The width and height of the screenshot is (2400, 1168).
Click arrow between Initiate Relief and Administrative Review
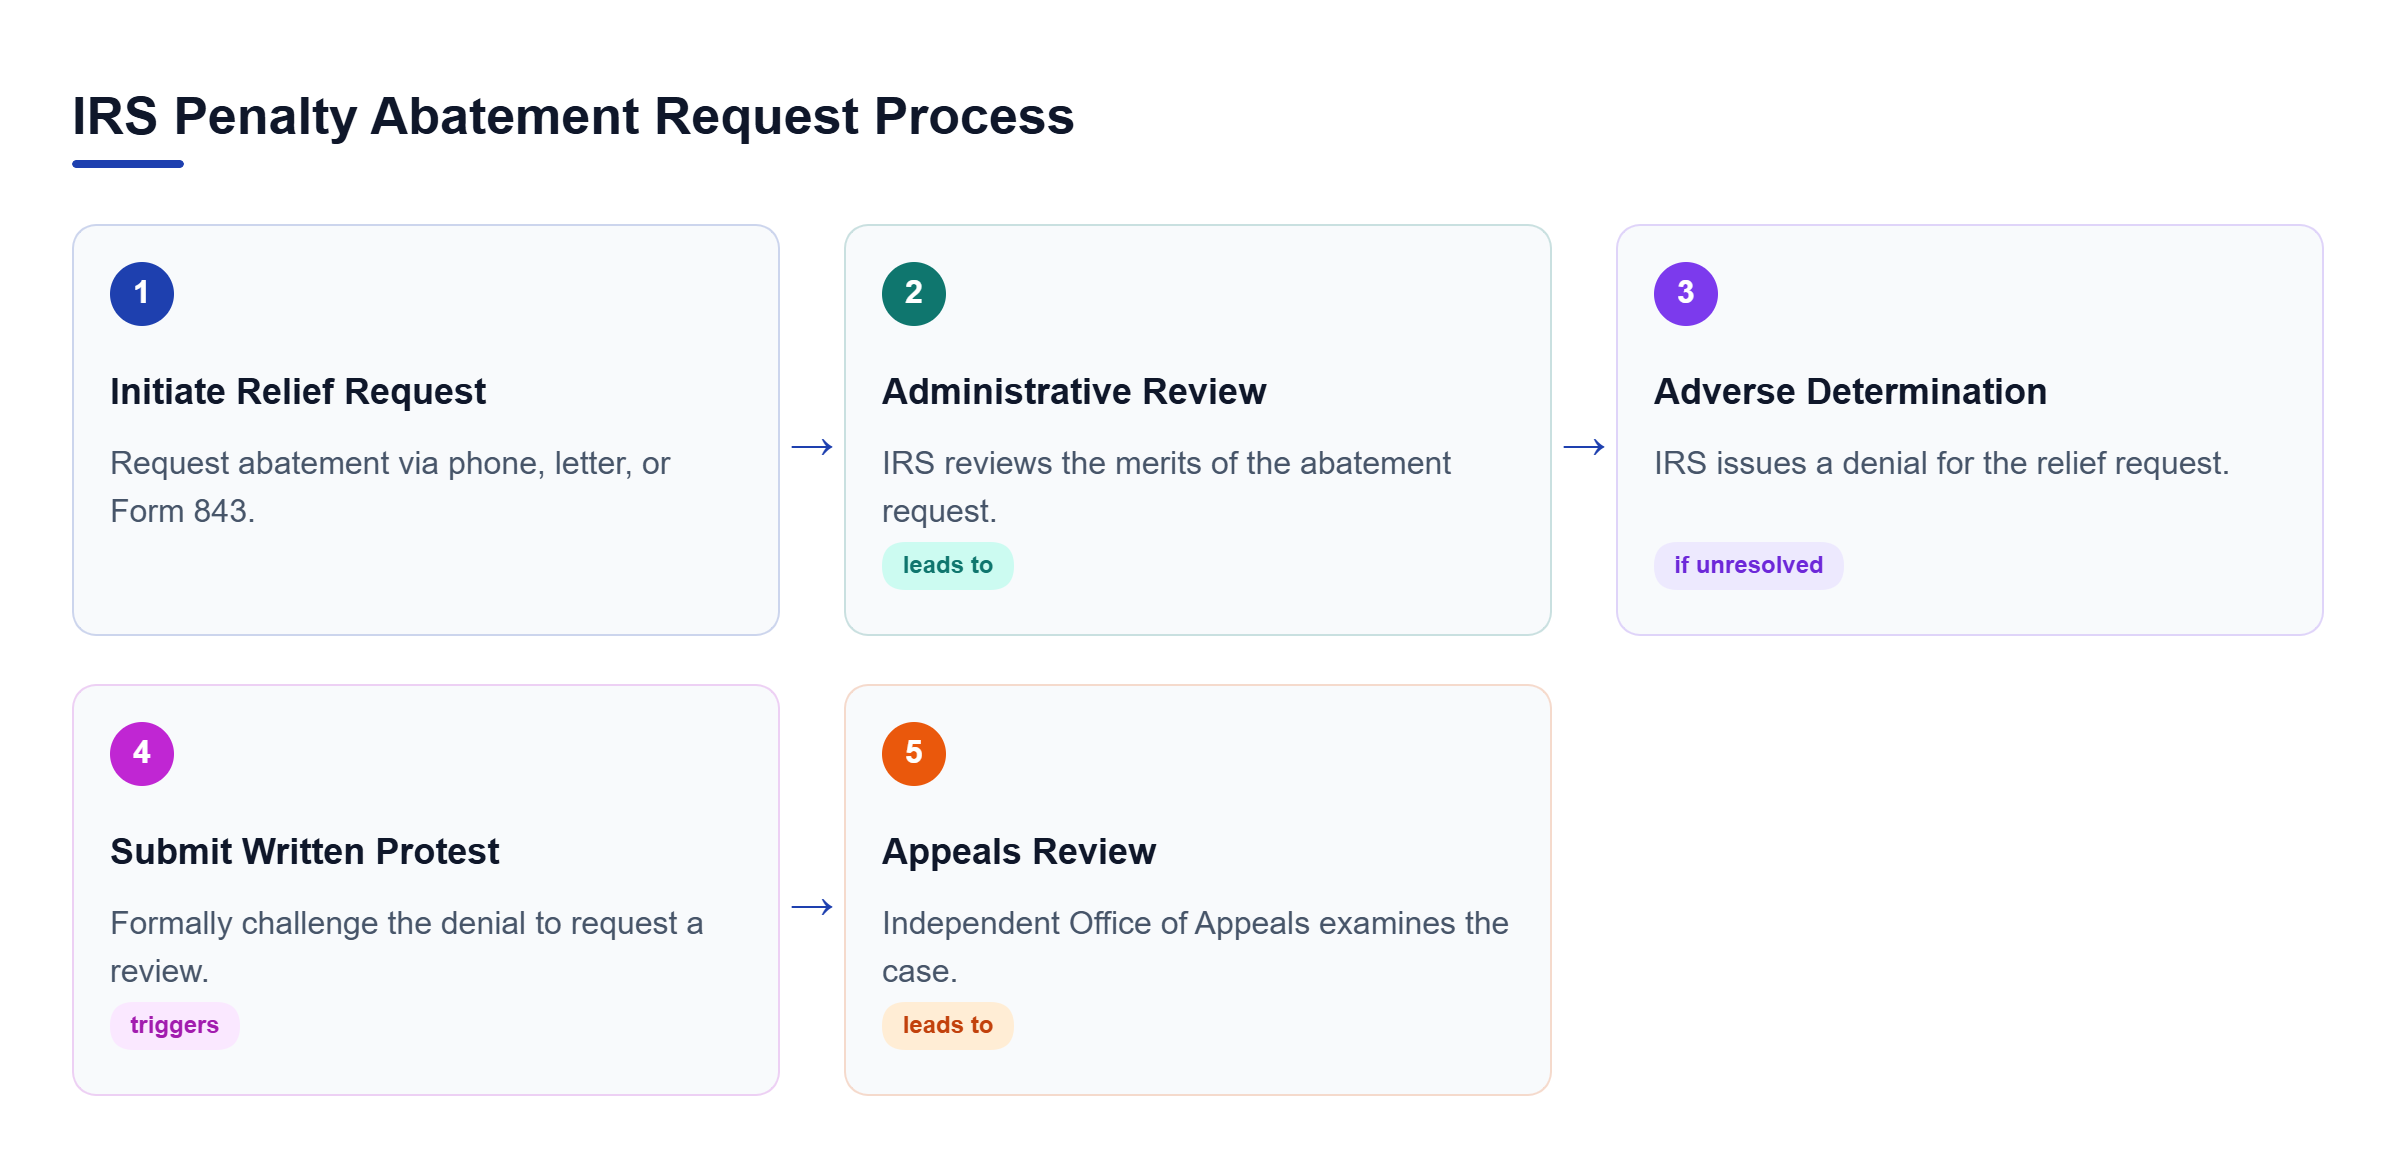point(812,447)
